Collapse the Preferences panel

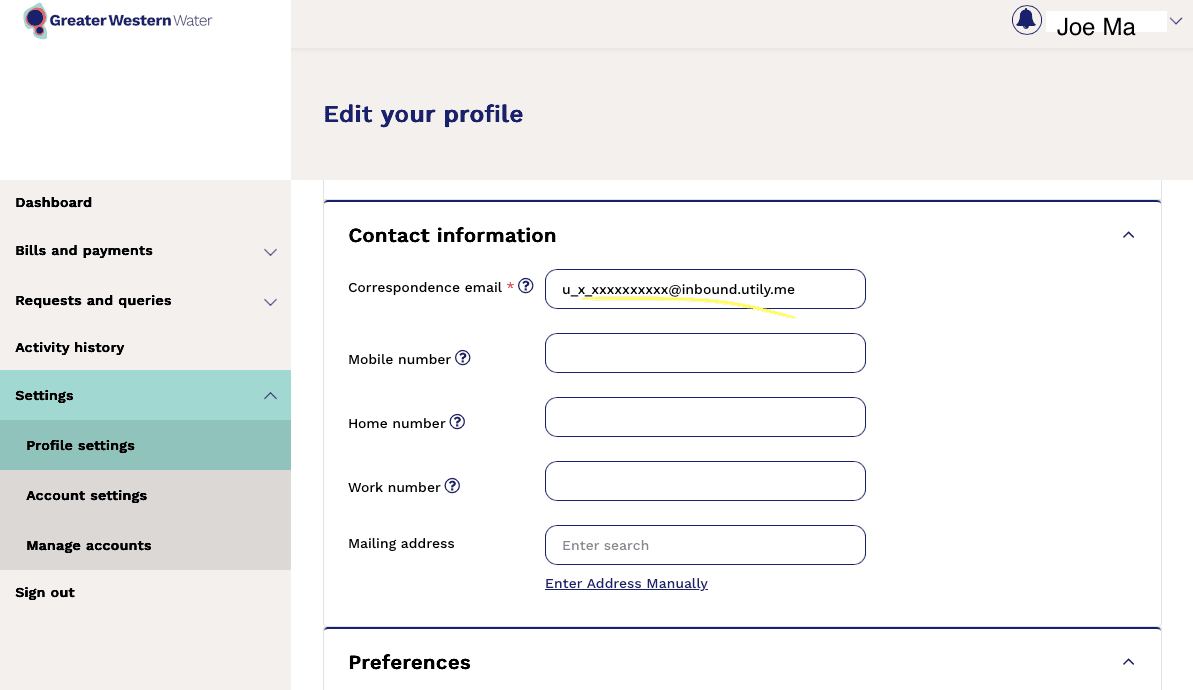click(x=1128, y=662)
